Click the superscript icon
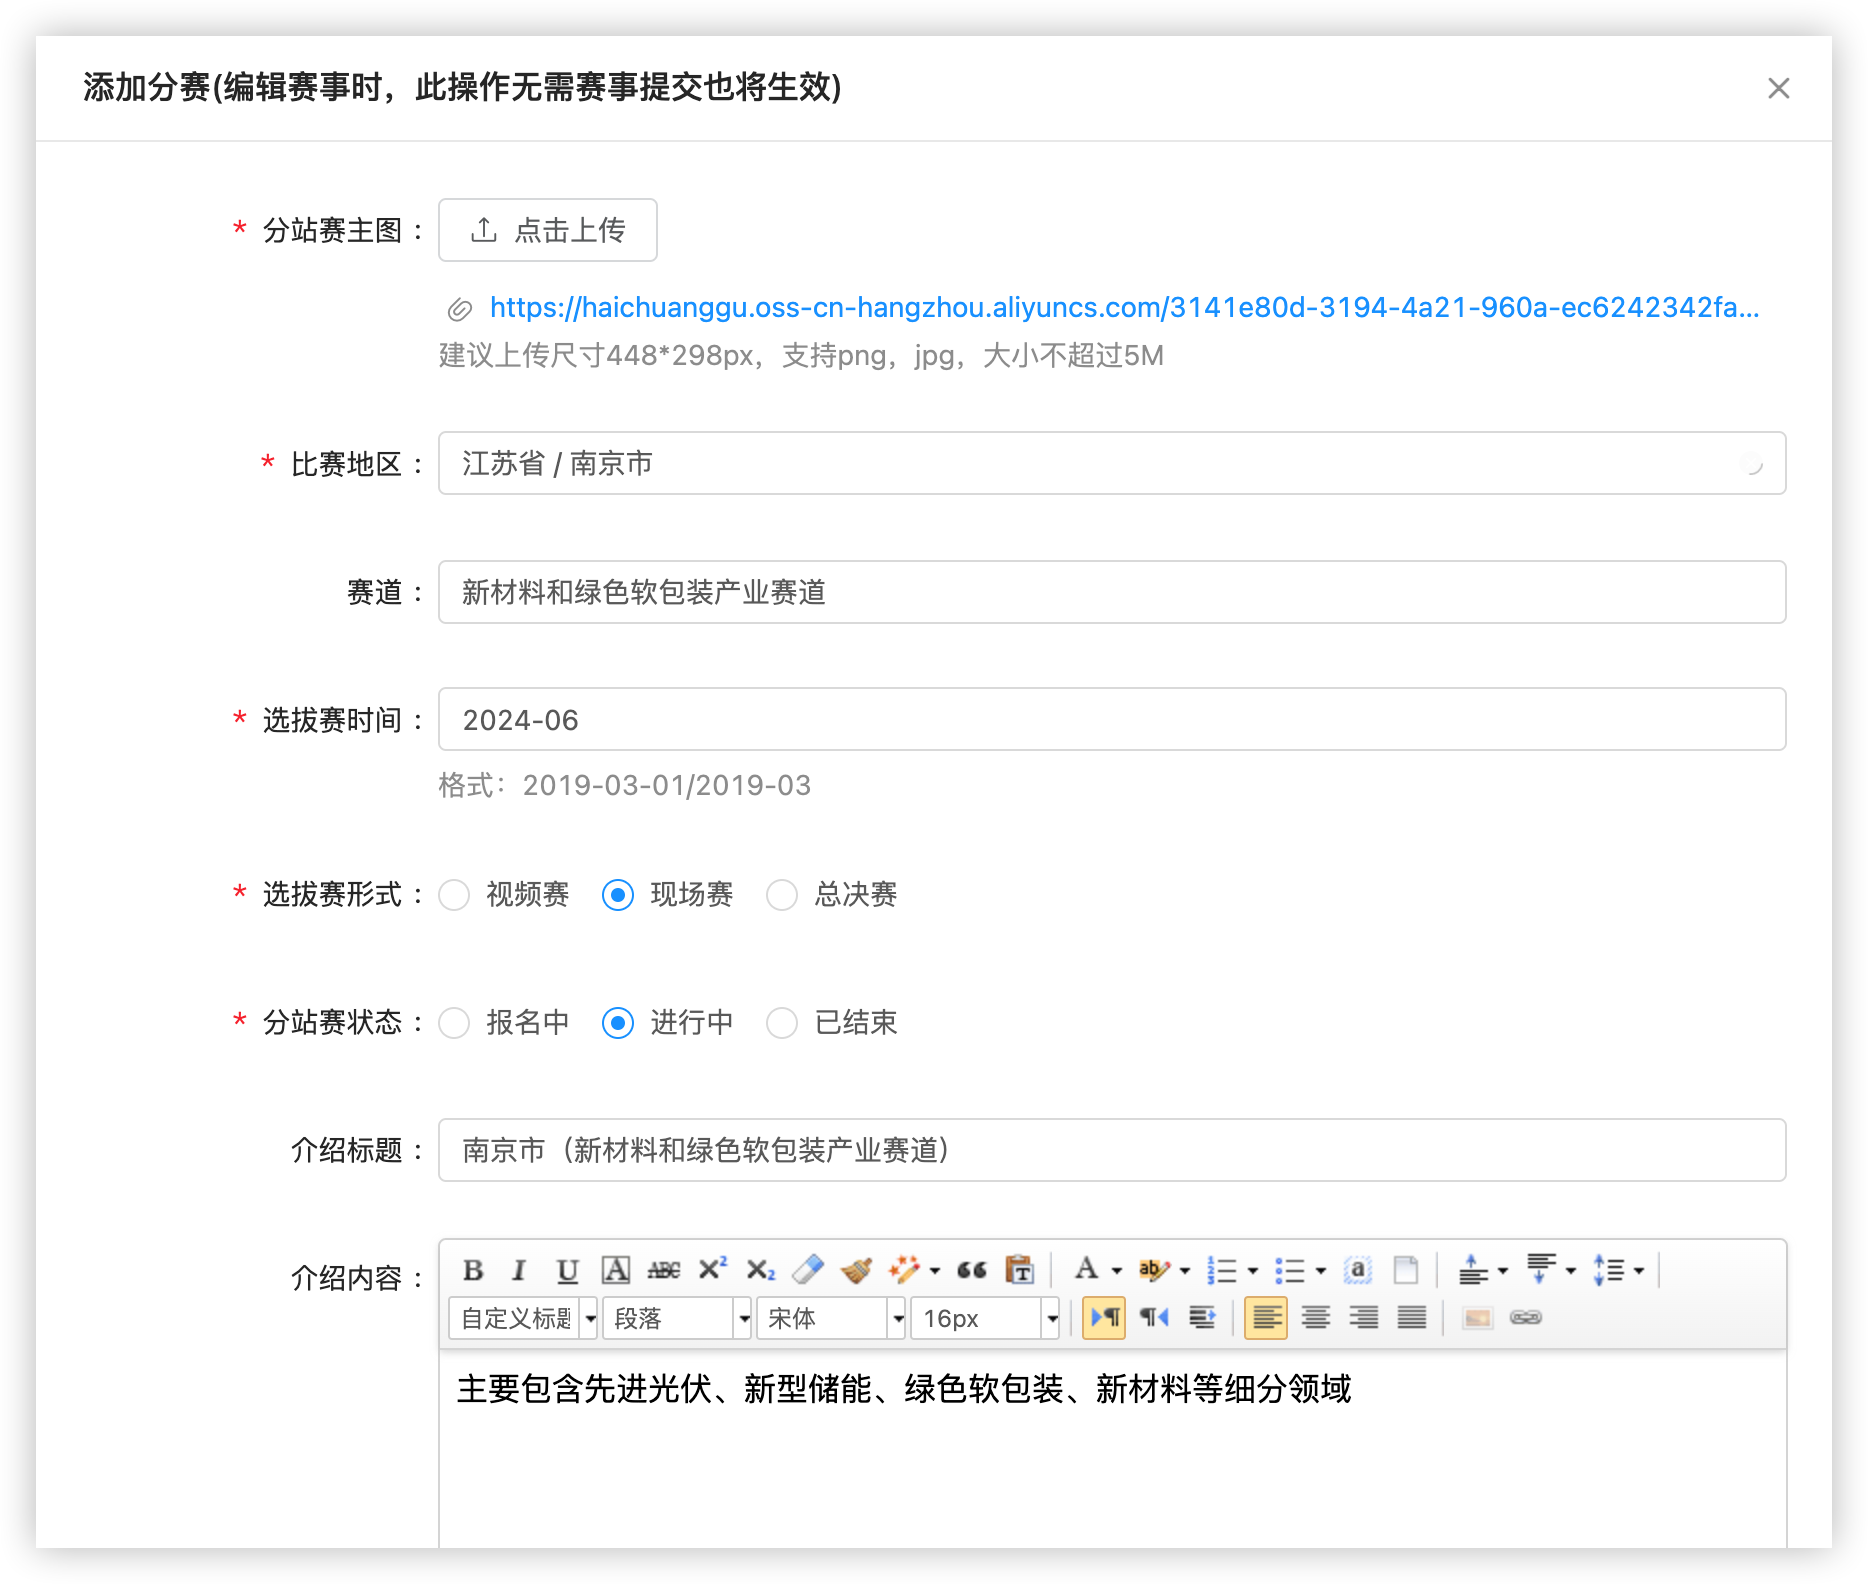The height and width of the screenshot is (1584, 1868). [x=712, y=1269]
